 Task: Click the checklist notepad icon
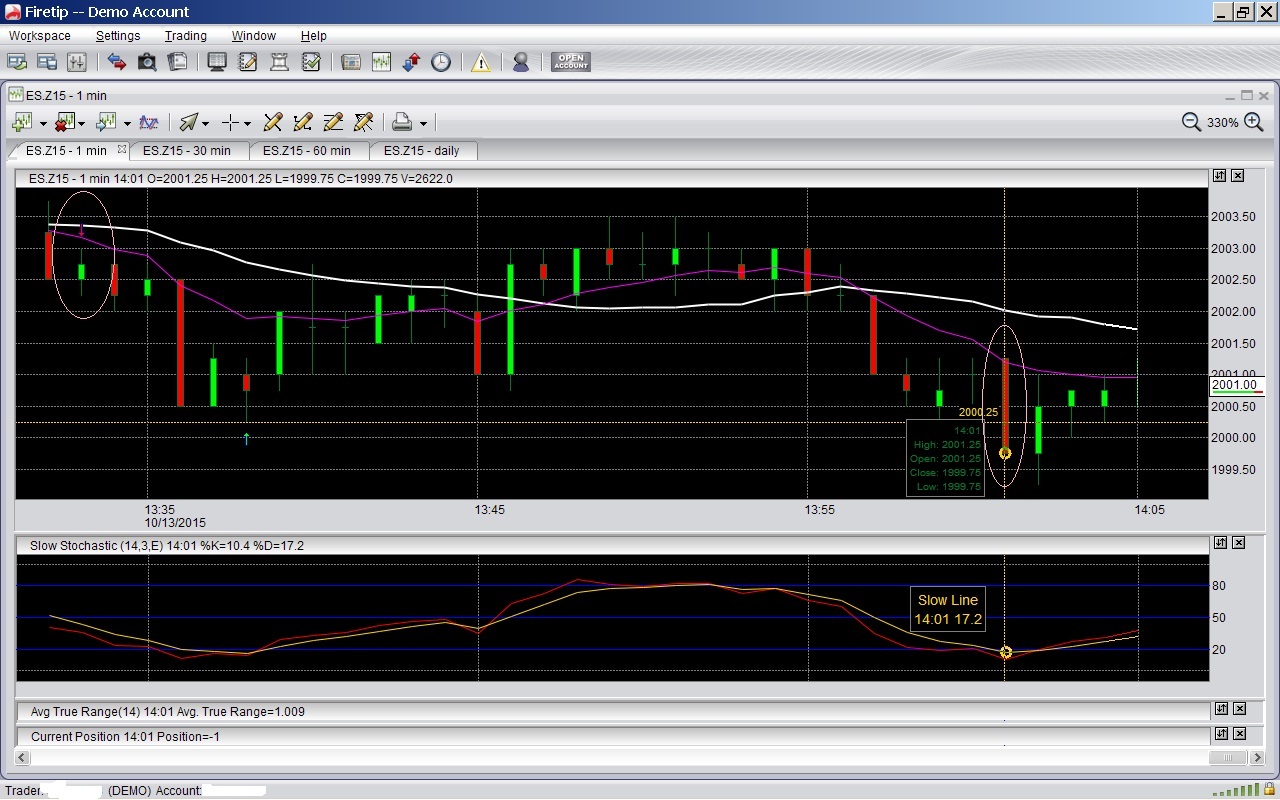(310, 62)
